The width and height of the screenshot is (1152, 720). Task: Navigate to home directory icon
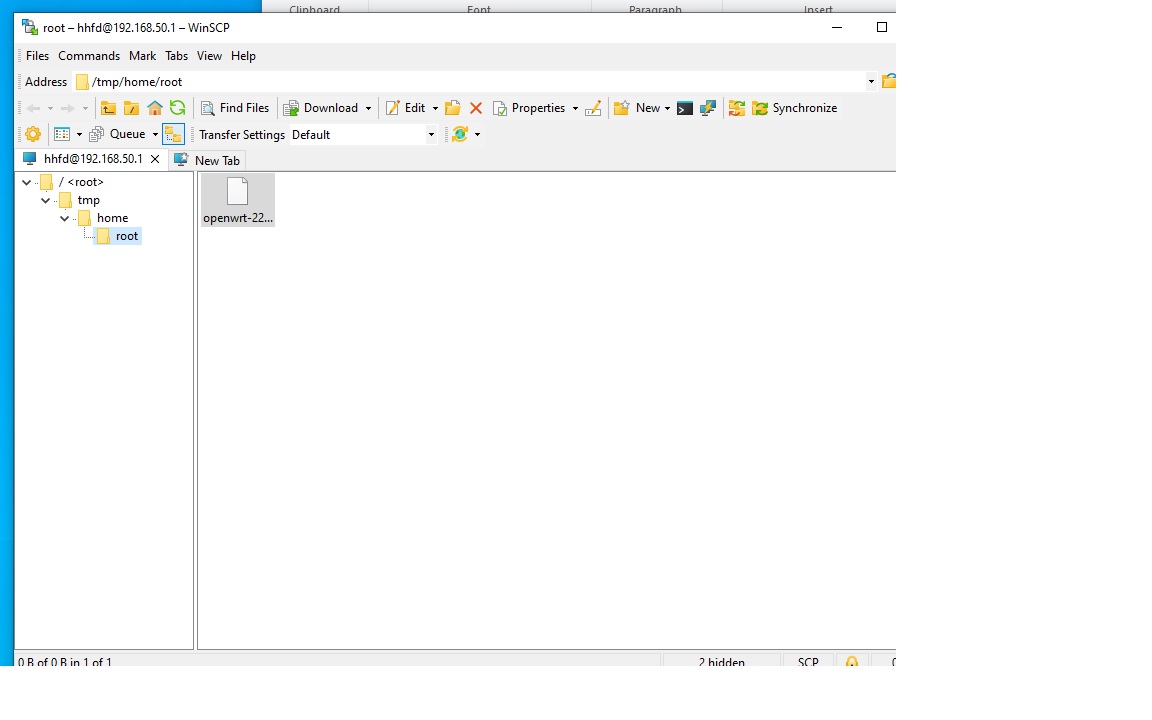(x=155, y=107)
